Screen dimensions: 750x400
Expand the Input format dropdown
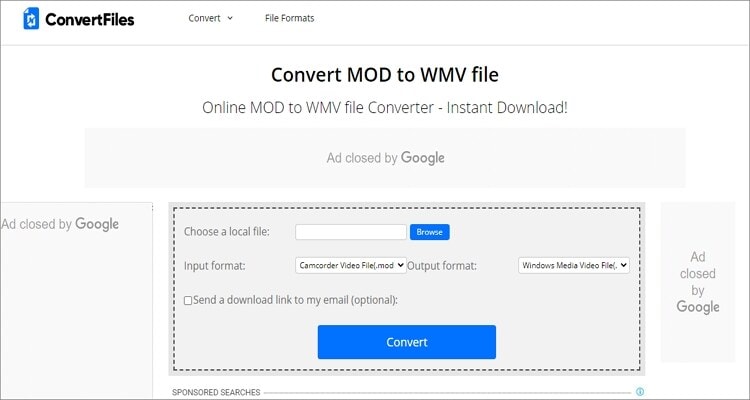(x=351, y=265)
